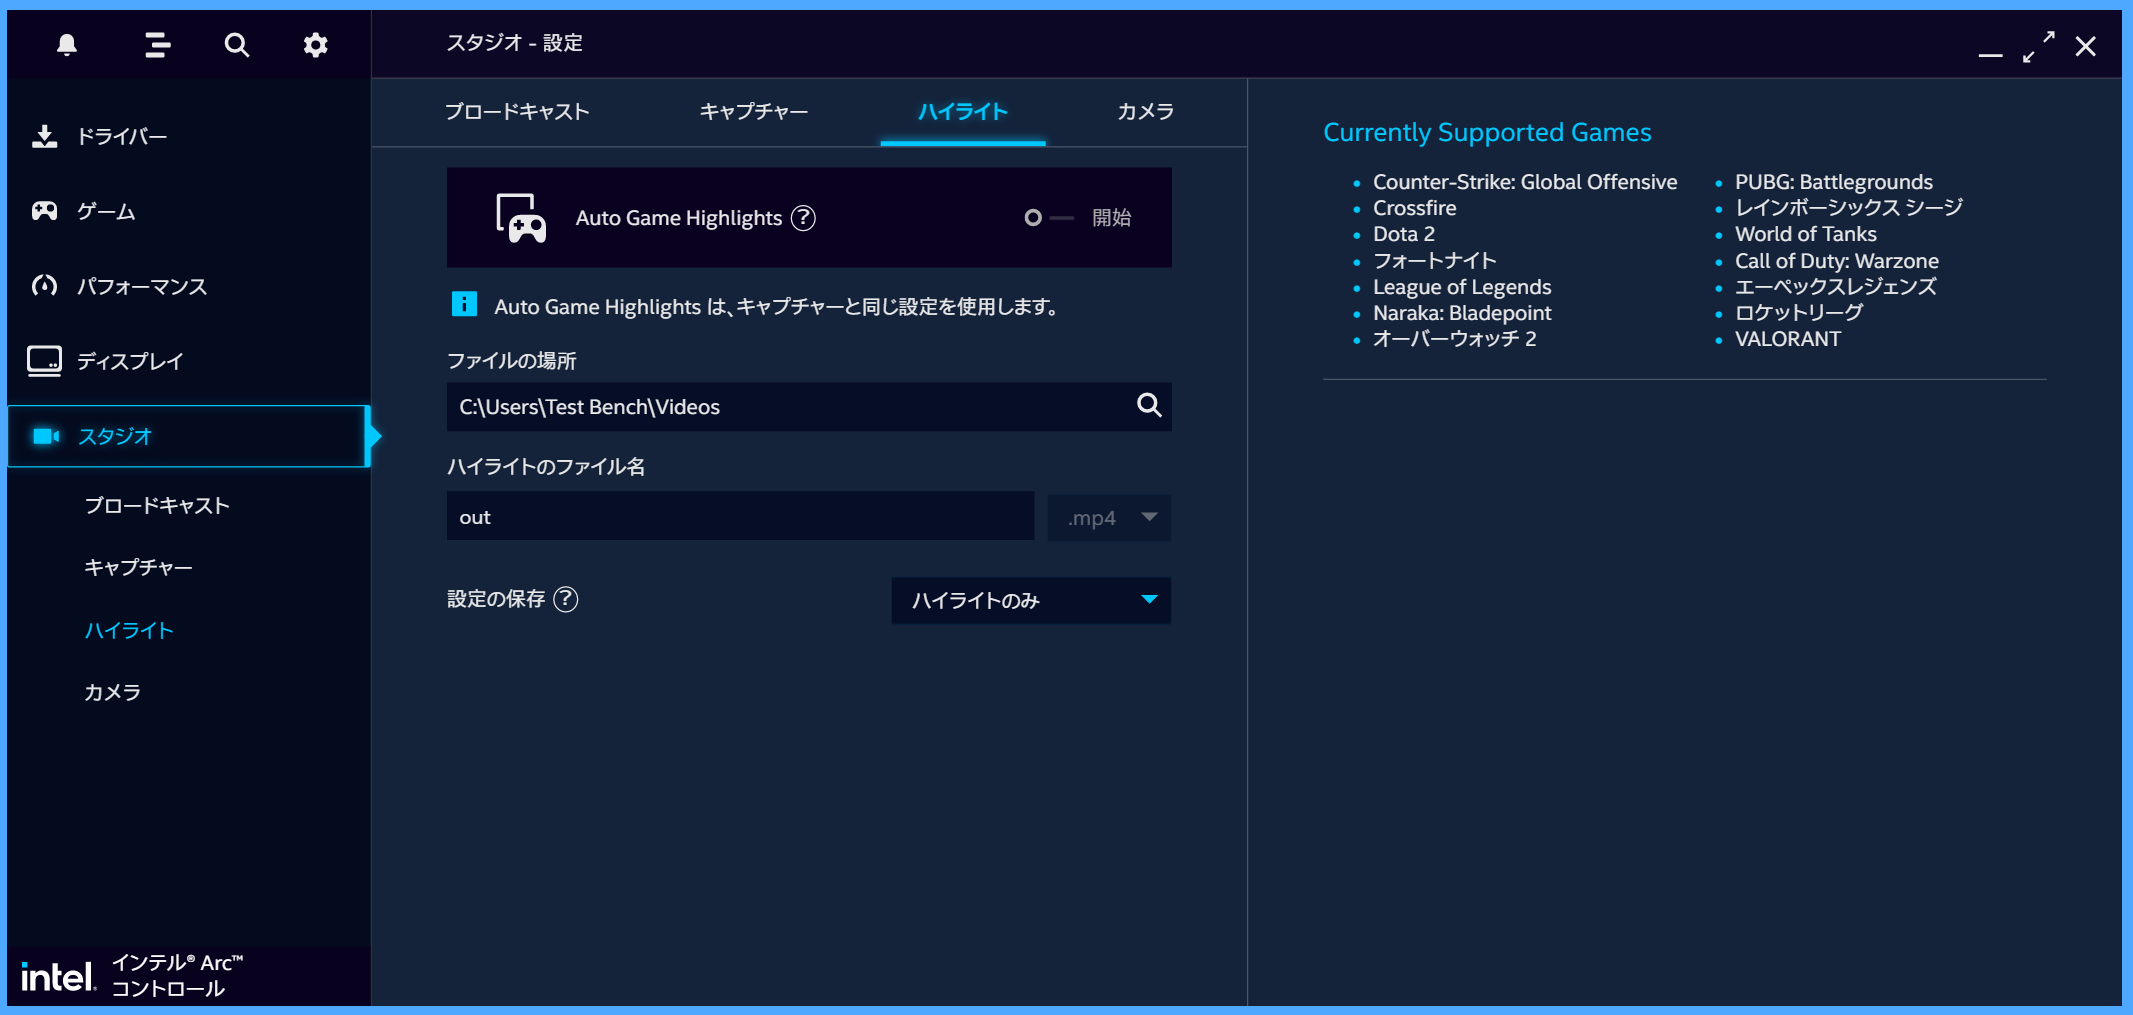Click the help icon next to Auto Game Highlights
Image resolution: width=2133 pixels, height=1015 pixels.
pyautogui.click(x=803, y=218)
